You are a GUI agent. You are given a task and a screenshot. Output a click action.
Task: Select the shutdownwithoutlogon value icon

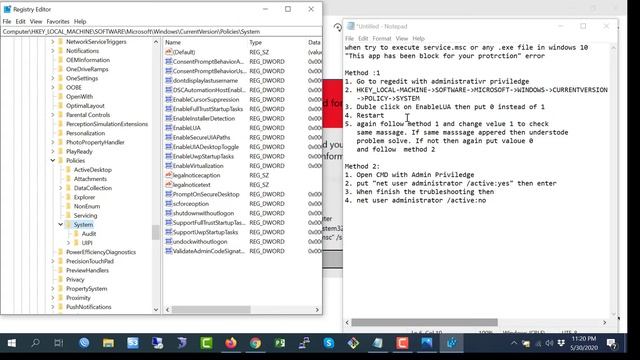coord(169,213)
